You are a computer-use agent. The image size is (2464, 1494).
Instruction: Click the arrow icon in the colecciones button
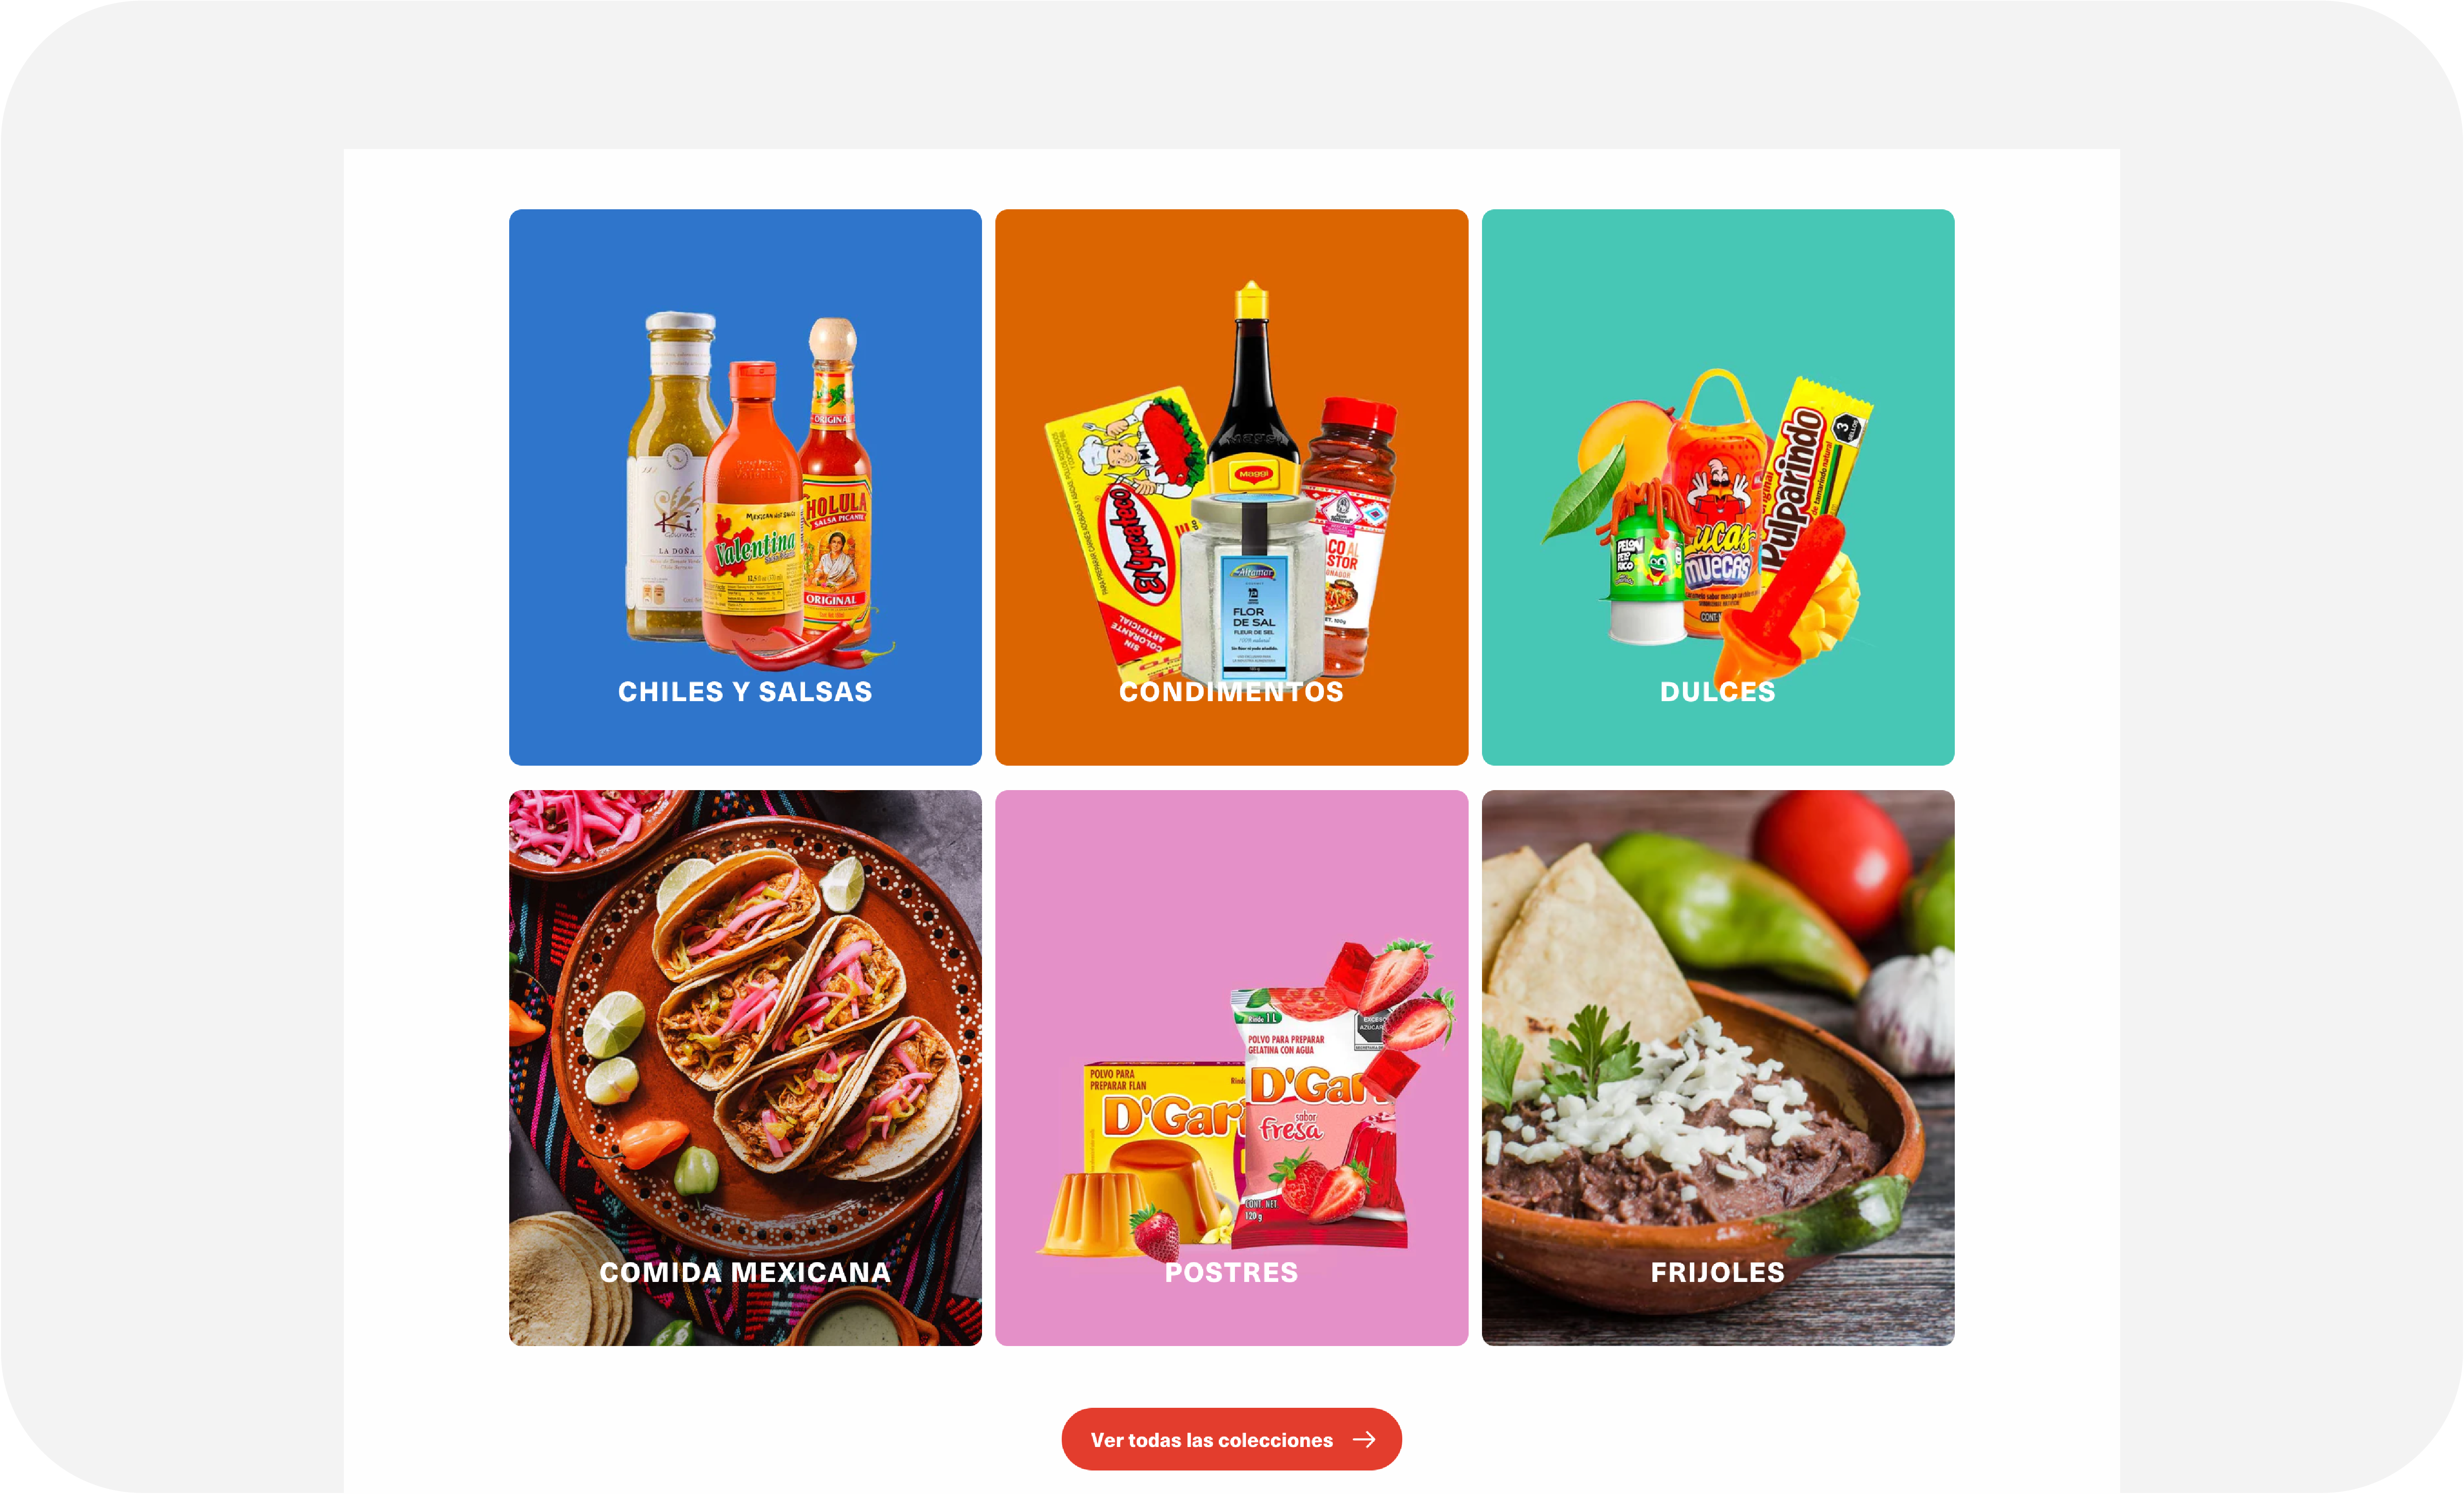point(1364,1440)
